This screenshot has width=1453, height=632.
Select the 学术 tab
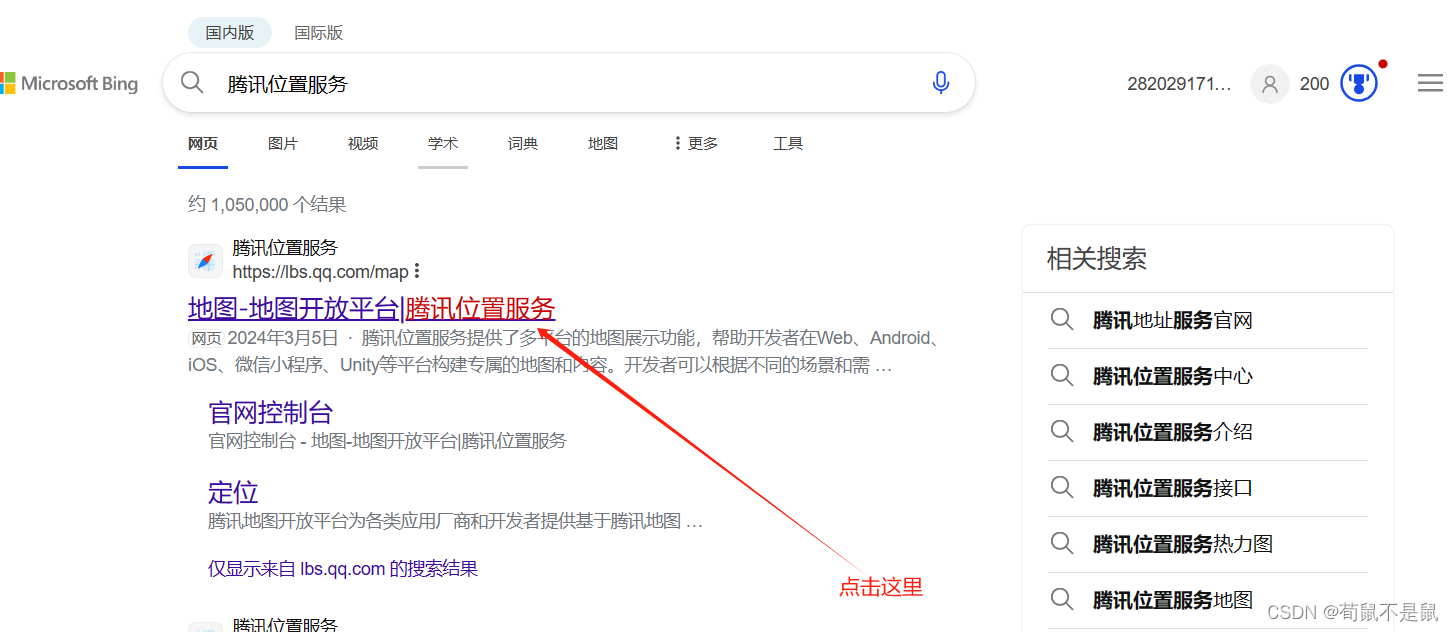443,143
